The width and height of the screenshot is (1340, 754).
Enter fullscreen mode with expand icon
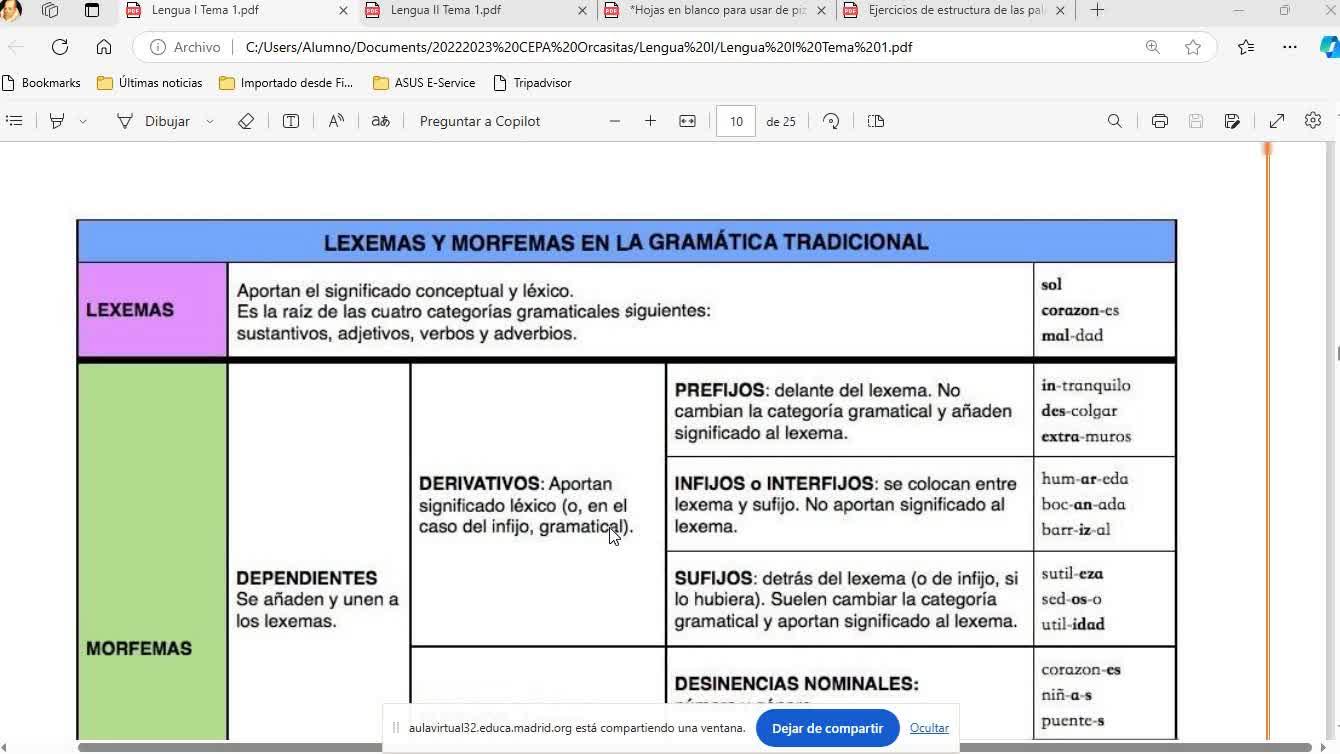(x=1277, y=121)
